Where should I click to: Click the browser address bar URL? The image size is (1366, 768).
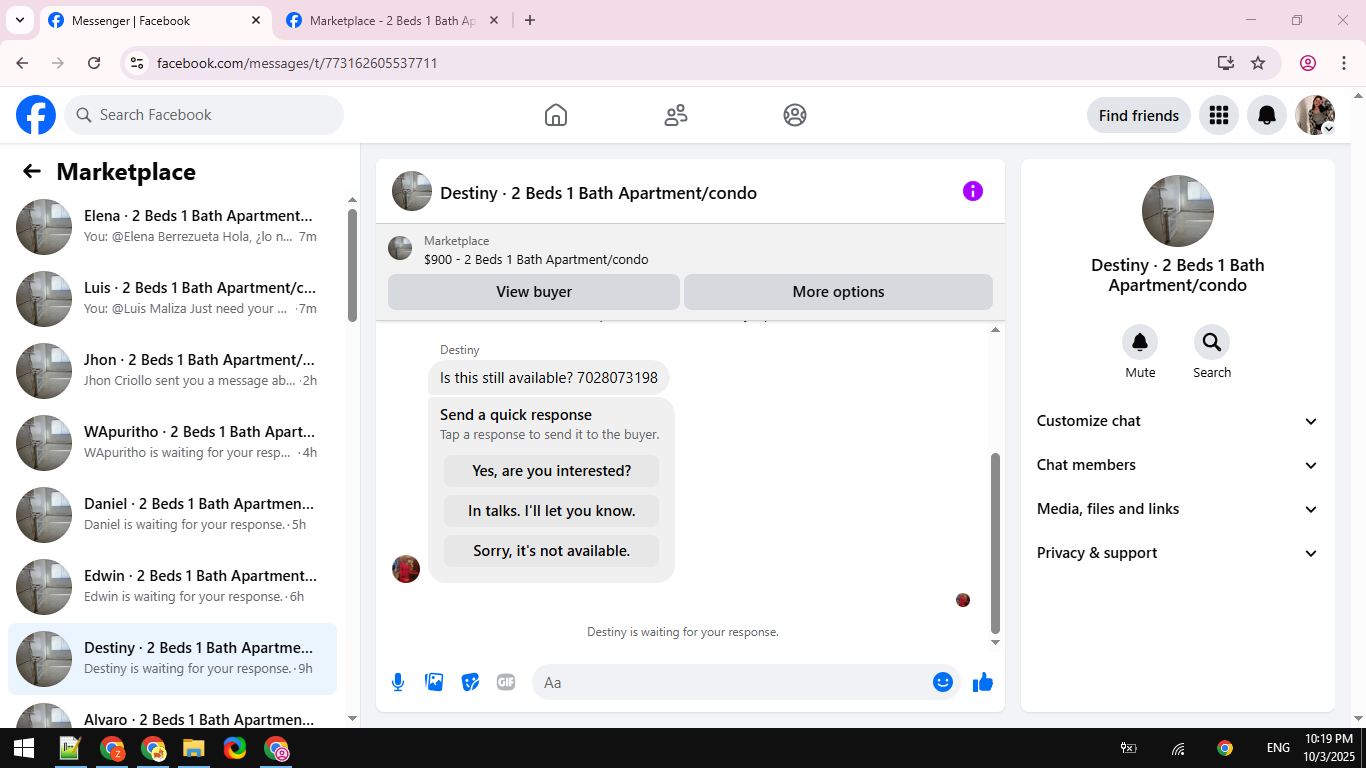point(297,63)
